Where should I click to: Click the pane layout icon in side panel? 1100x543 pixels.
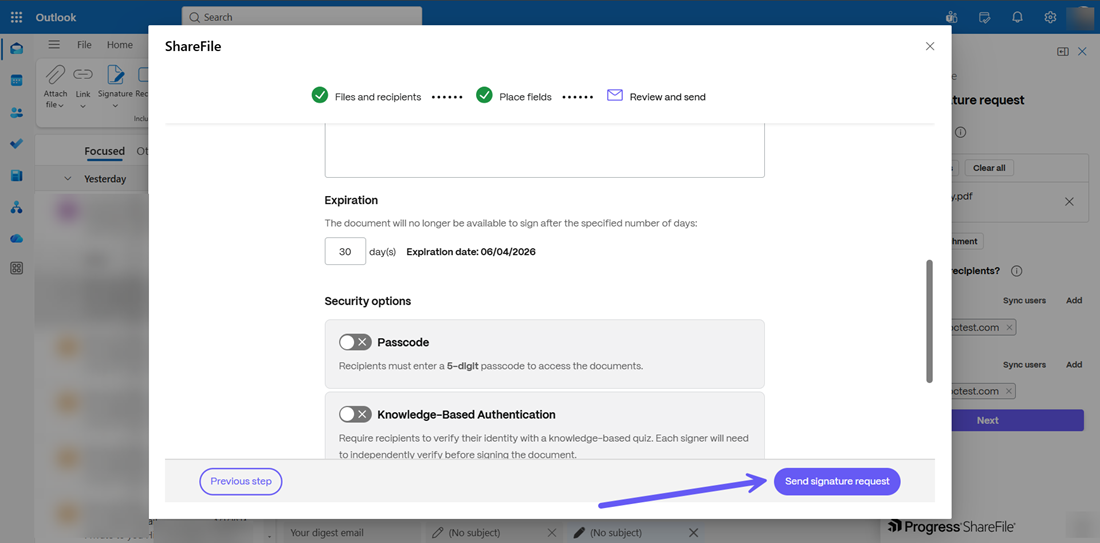(1063, 51)
